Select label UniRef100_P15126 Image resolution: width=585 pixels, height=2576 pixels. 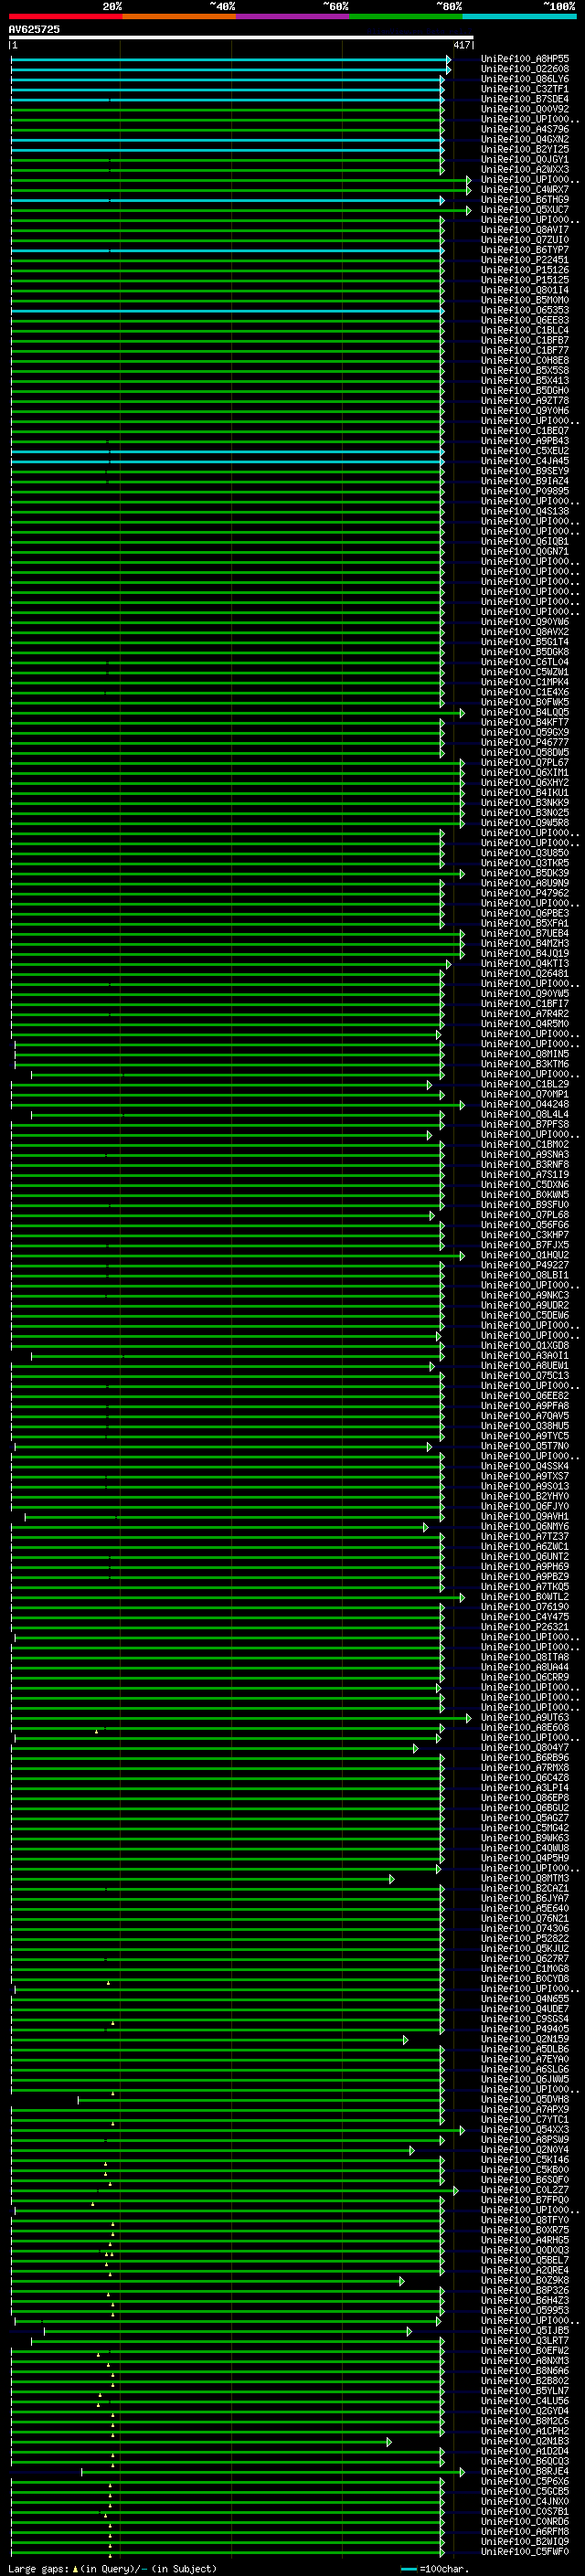click(525, 270)
